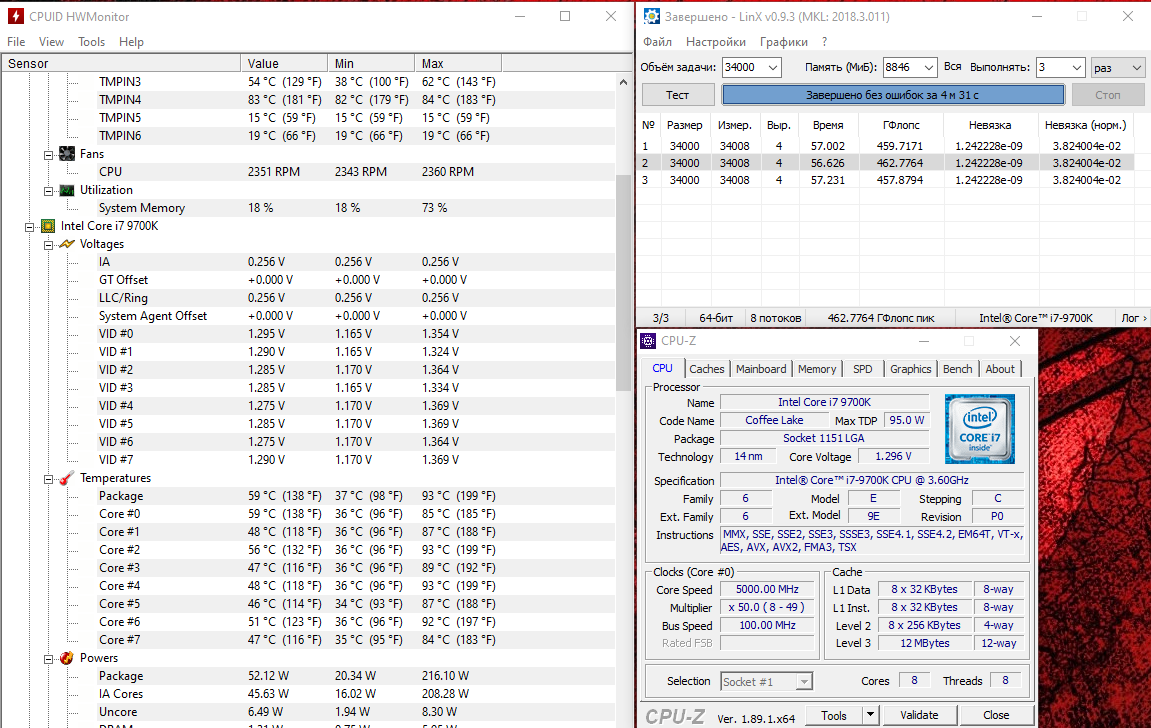Click the Tools button in CPU-Z
1151x728 pixels.
(x=834, y=715)
